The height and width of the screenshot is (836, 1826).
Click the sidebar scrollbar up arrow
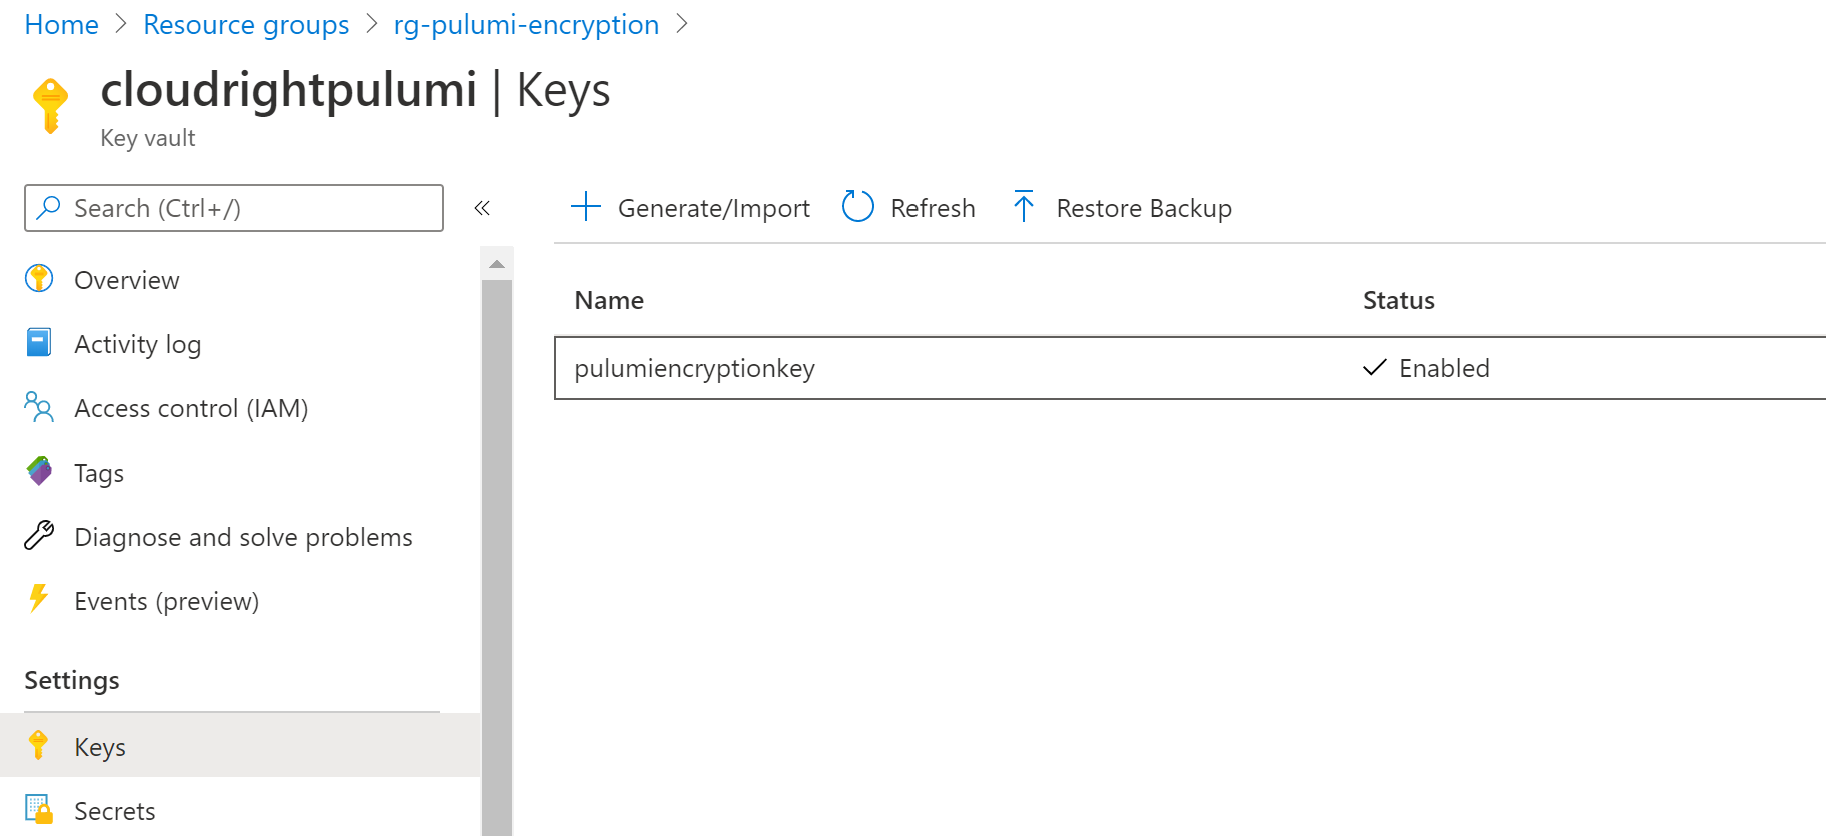[x=497, y=264]
